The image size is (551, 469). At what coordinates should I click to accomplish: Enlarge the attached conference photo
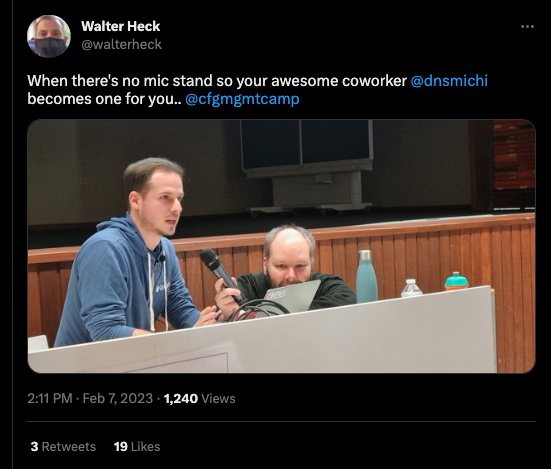click(x=281, y=246)
